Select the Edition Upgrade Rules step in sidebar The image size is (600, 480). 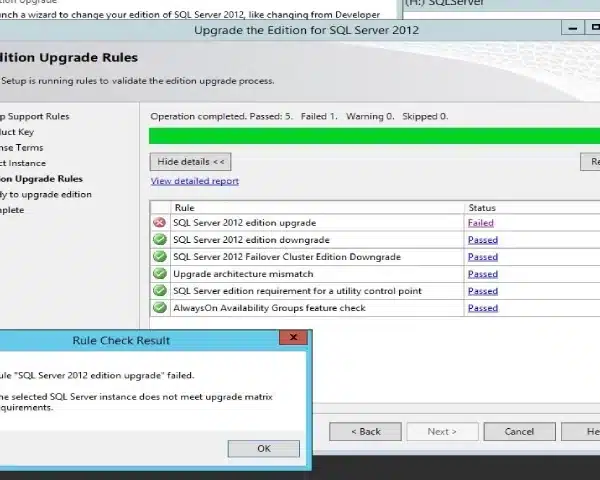(x=42, y=179)
